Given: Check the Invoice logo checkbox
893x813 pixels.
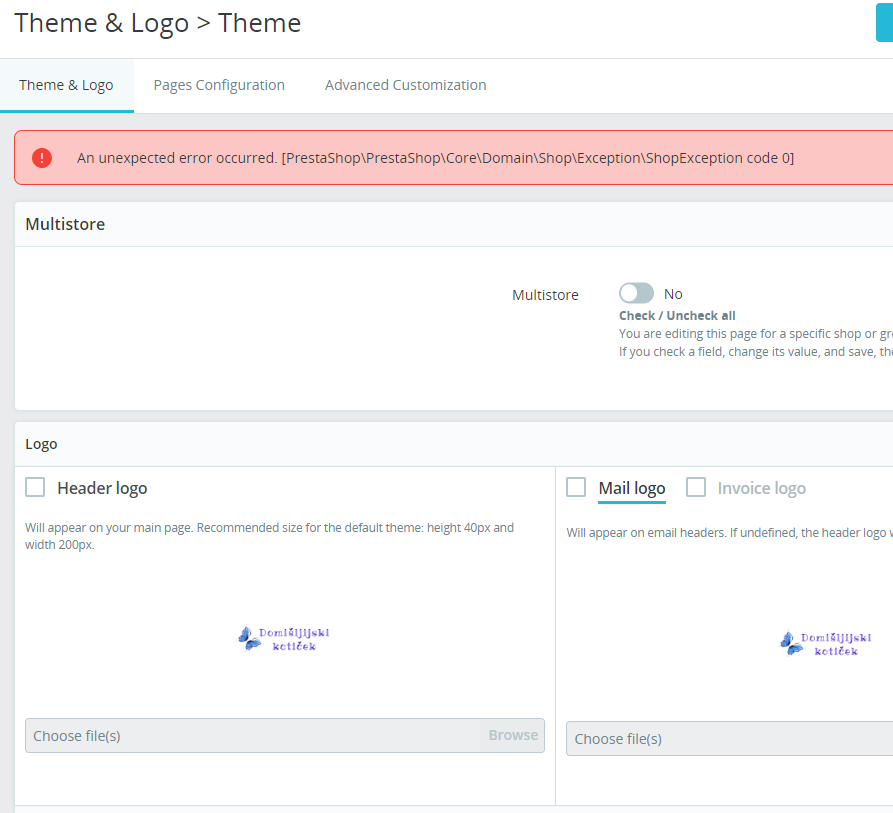Looking at the screenshot, I should point(696,486).
